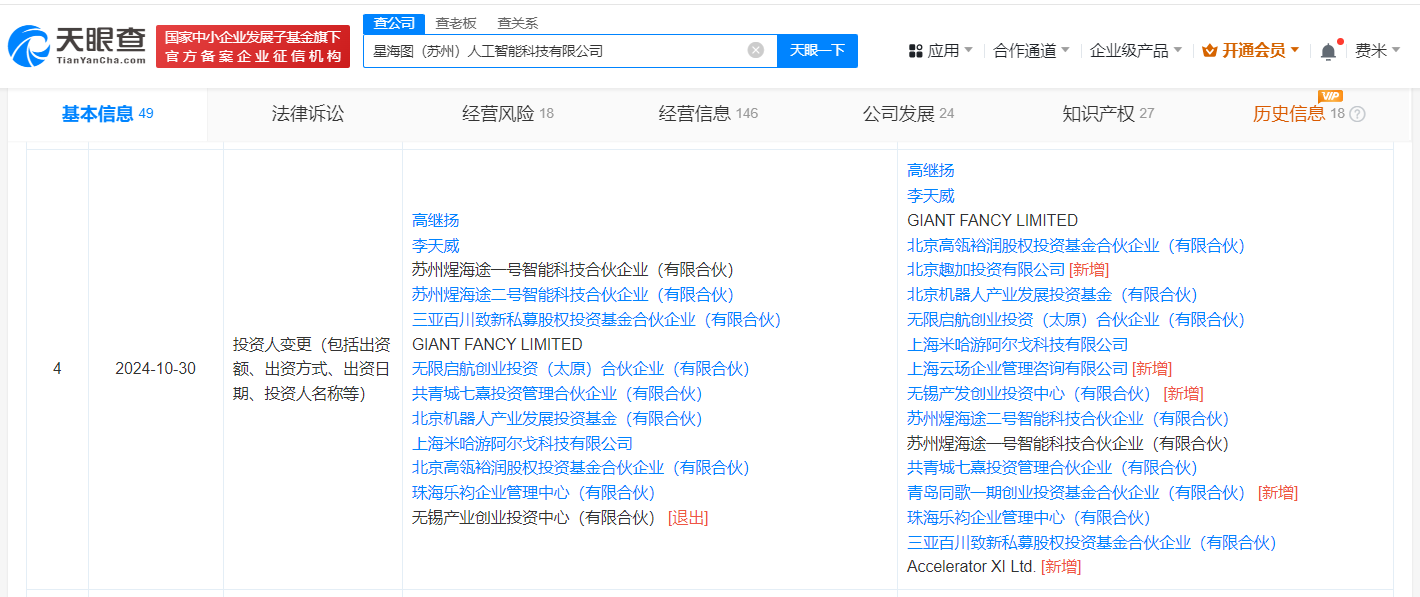Open 李天威 link in before-change column

(x=436, y=246)
